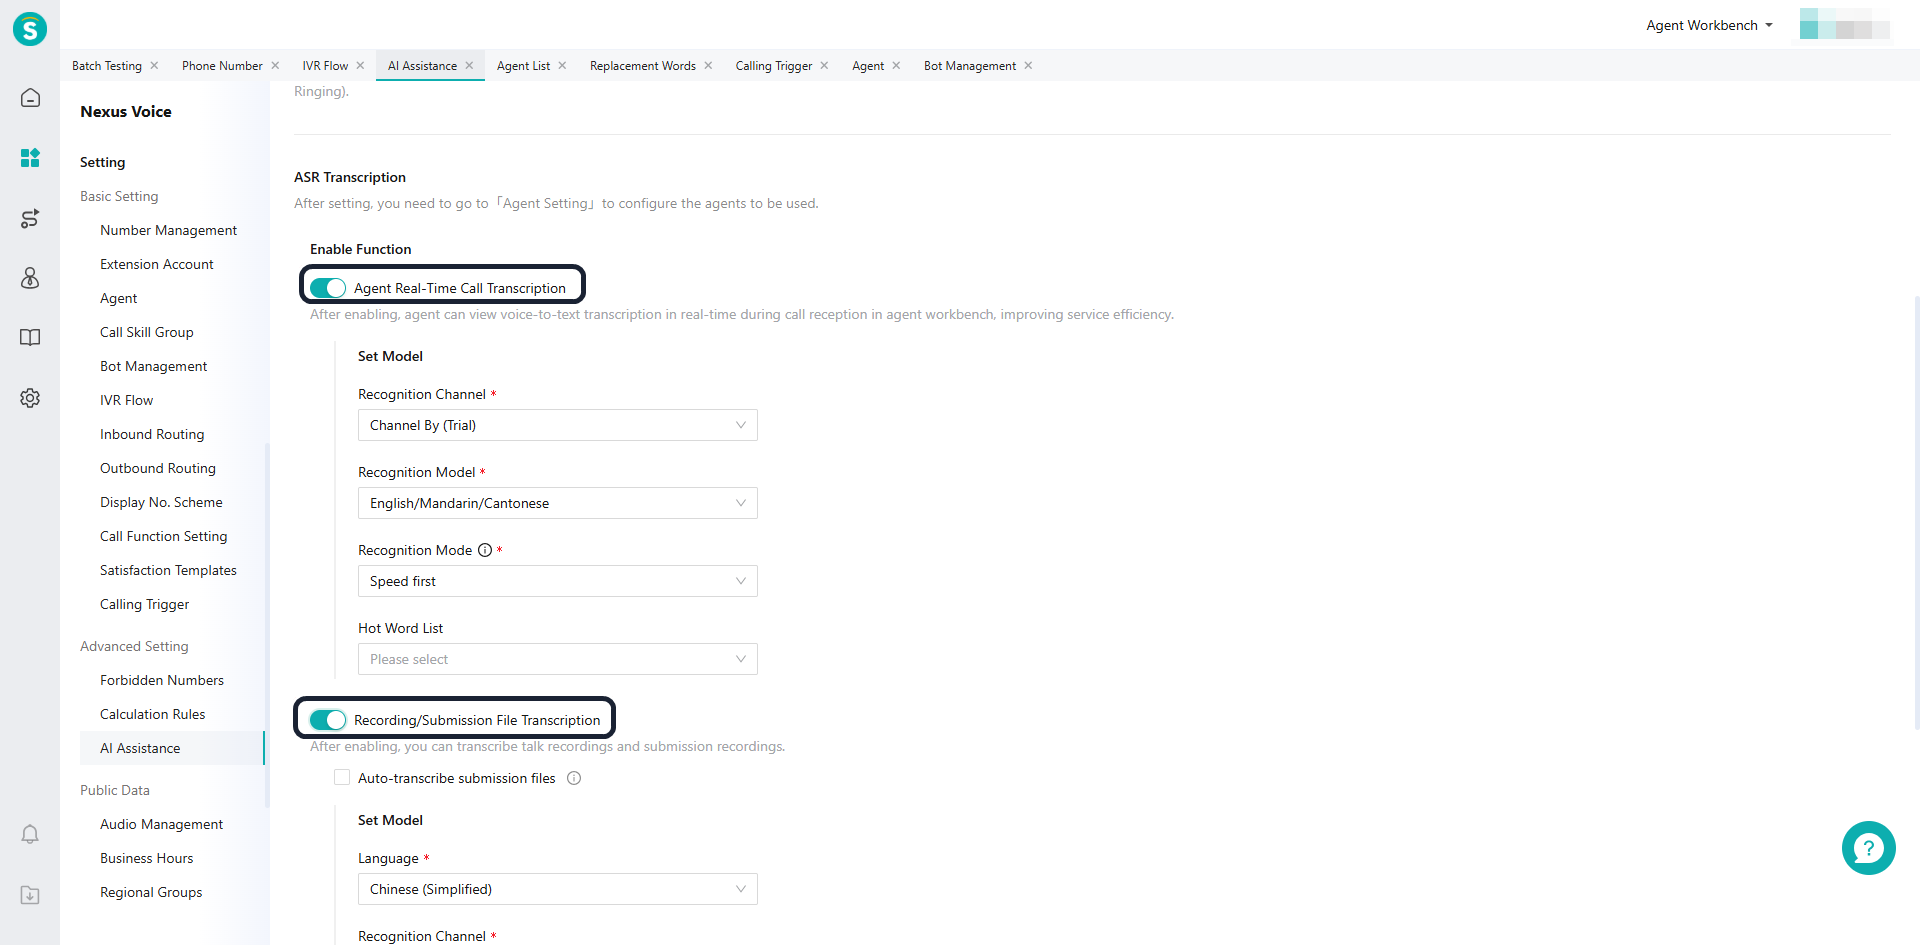
Task: Click the user avatar at top right
Action: [1844, 24]
